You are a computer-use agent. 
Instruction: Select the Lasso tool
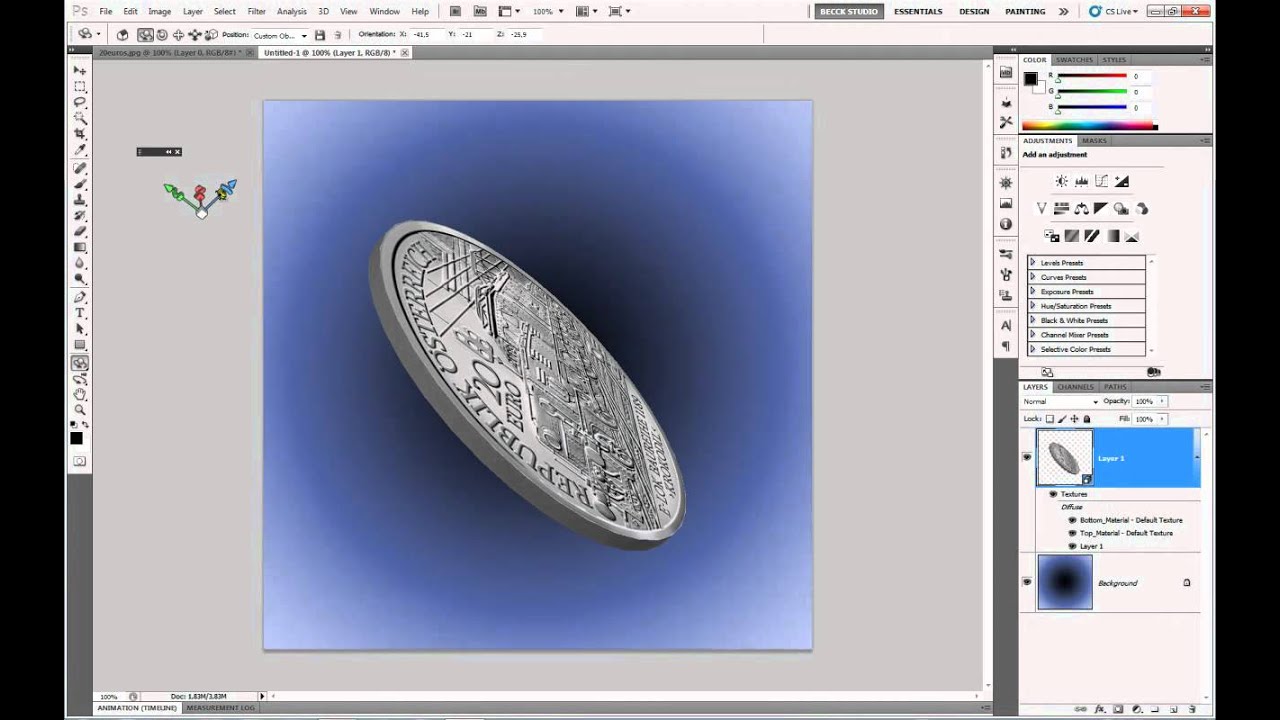click(x=80, y=102)
